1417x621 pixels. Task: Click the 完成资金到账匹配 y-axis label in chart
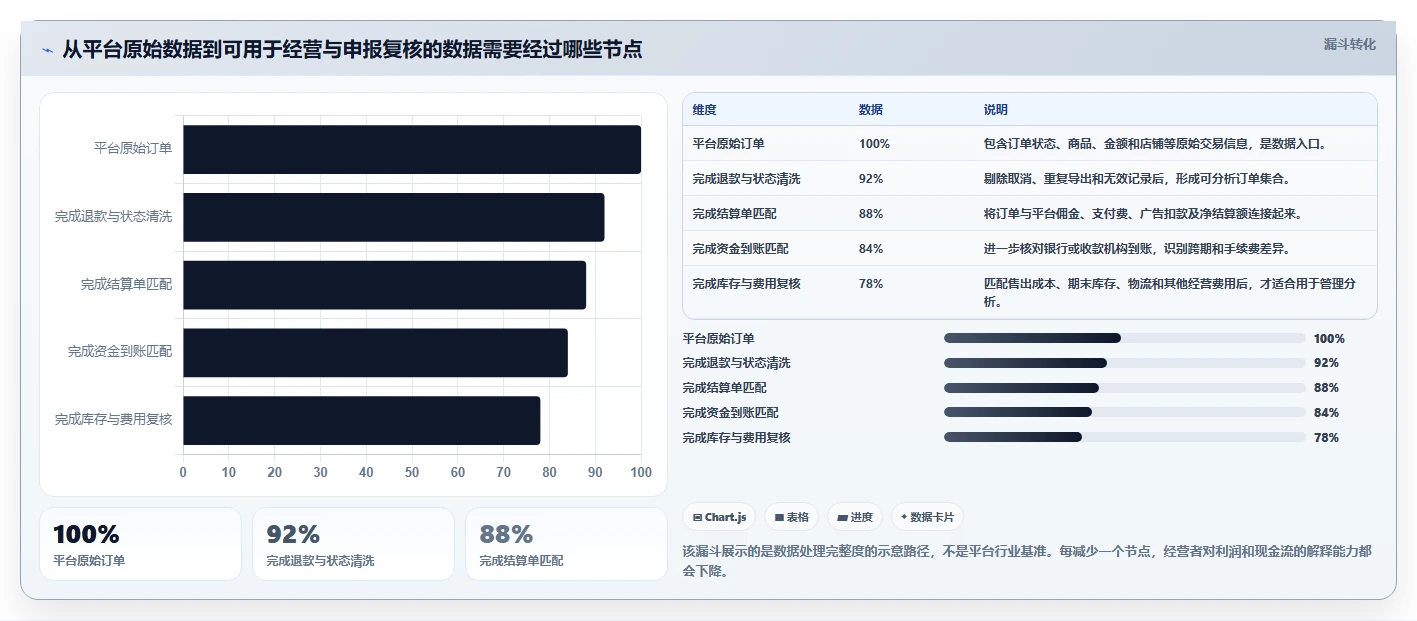120,352
